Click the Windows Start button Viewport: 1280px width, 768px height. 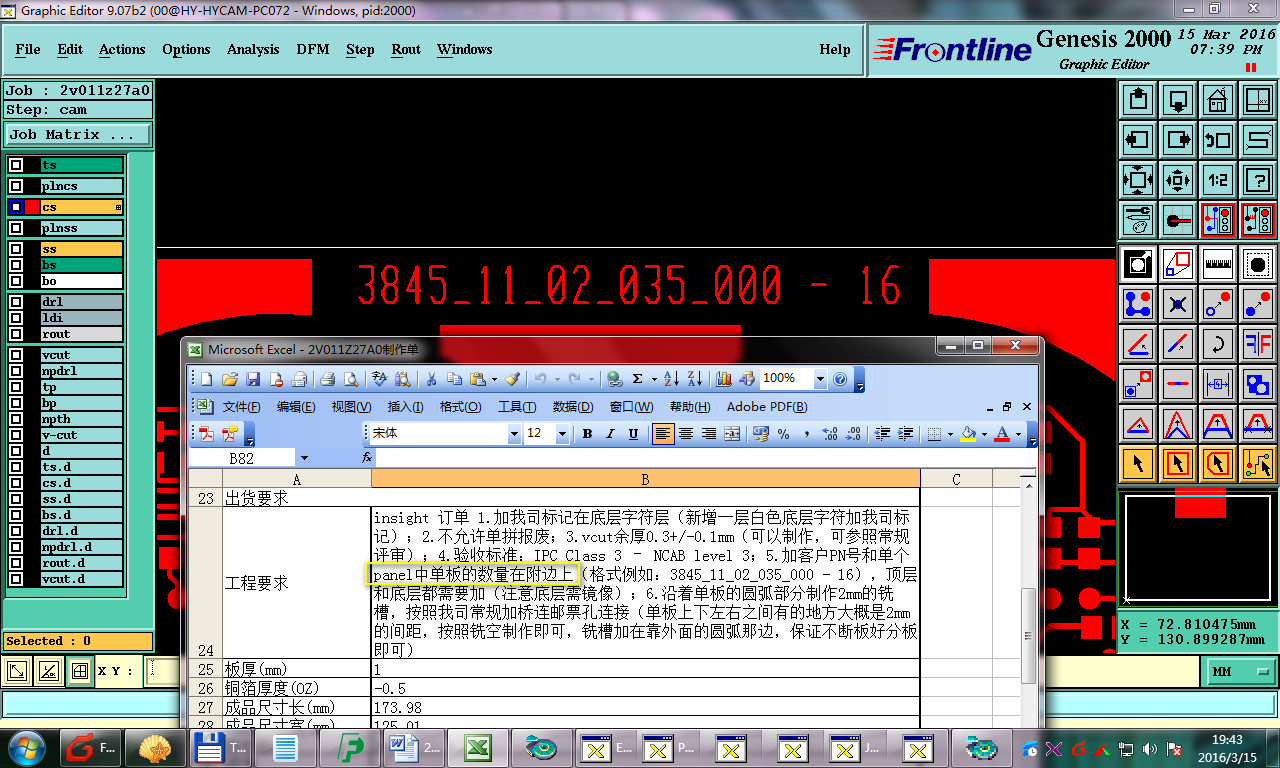27,747
